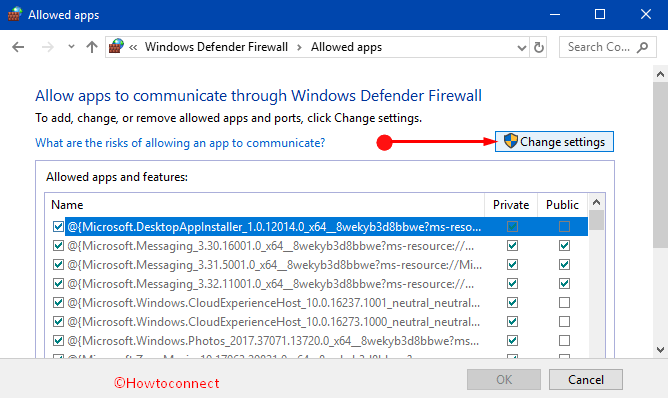Click the forward navigation arrow

[48, 47]
